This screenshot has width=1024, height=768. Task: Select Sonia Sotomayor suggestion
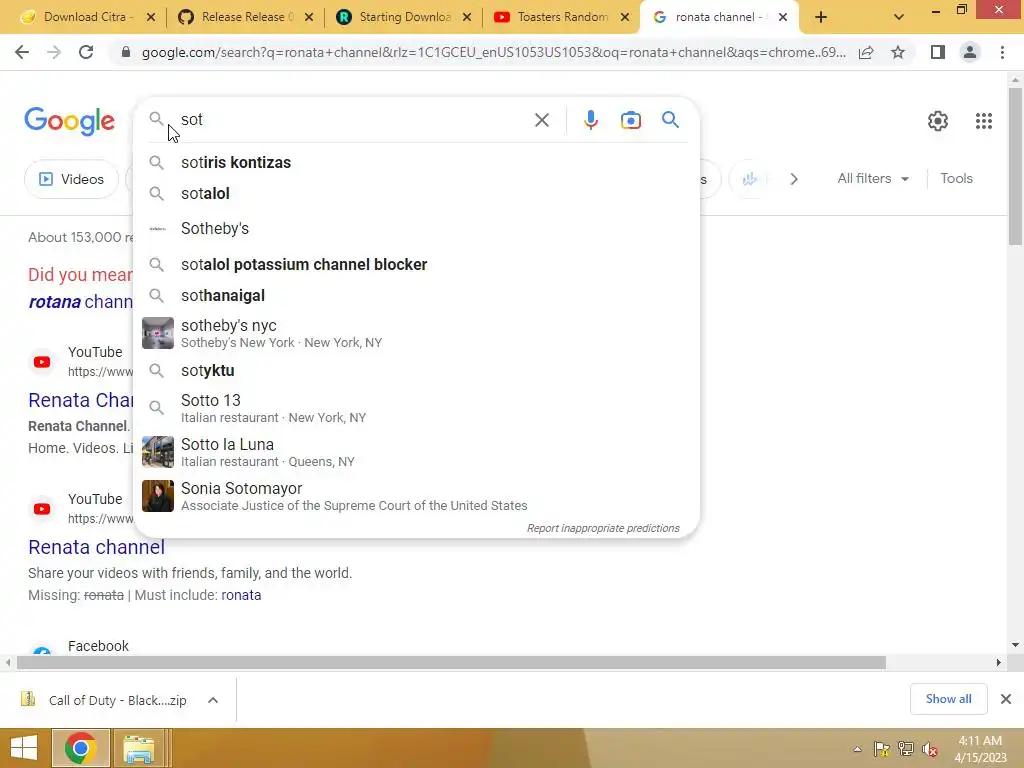coord(416,496)
